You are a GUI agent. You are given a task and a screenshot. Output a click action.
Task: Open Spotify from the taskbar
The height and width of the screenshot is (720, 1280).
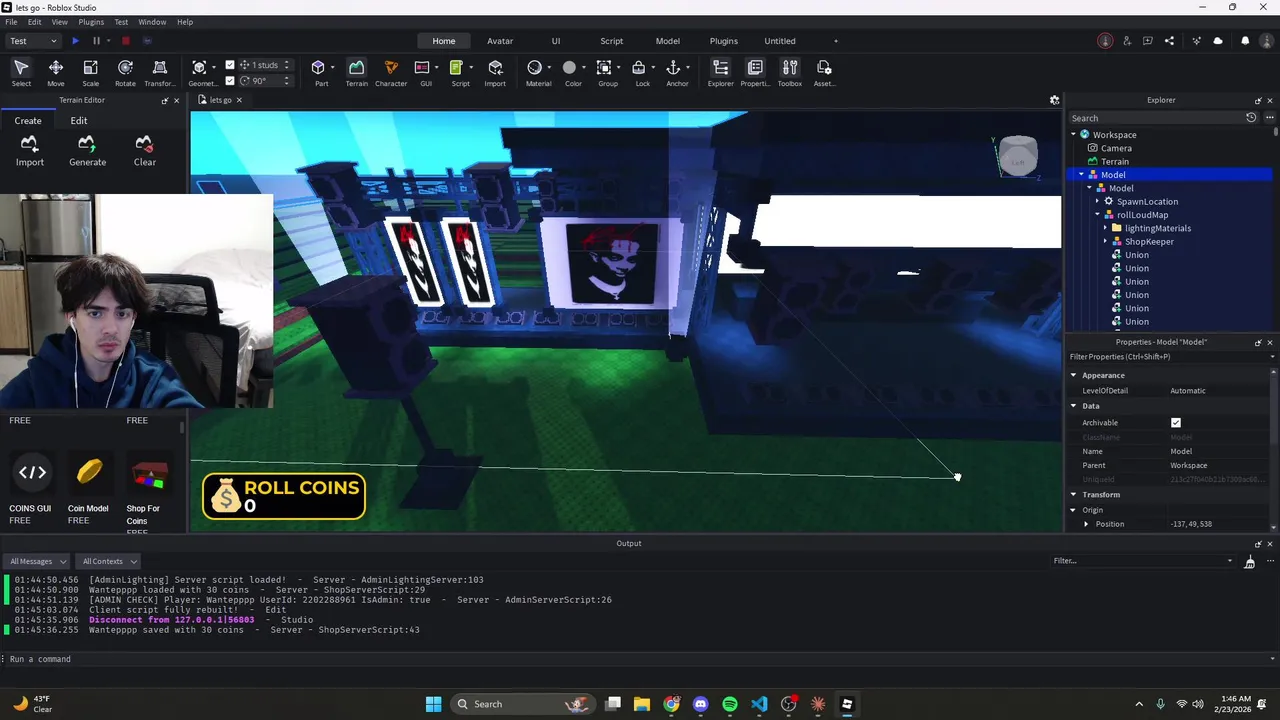click(x=730, y=704)
